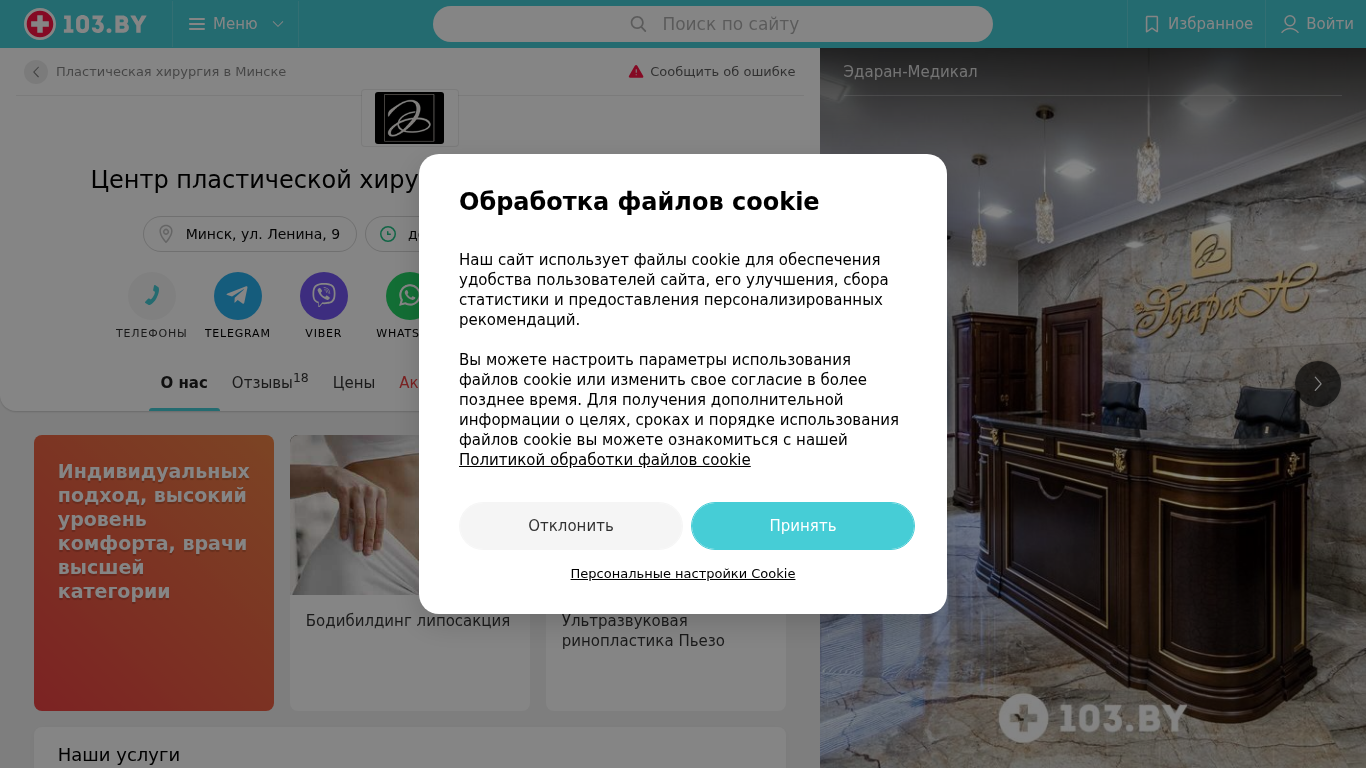Click the phone numbers icon
The height and width of the screenshot is (768, 1366).
tap(152, 296)
